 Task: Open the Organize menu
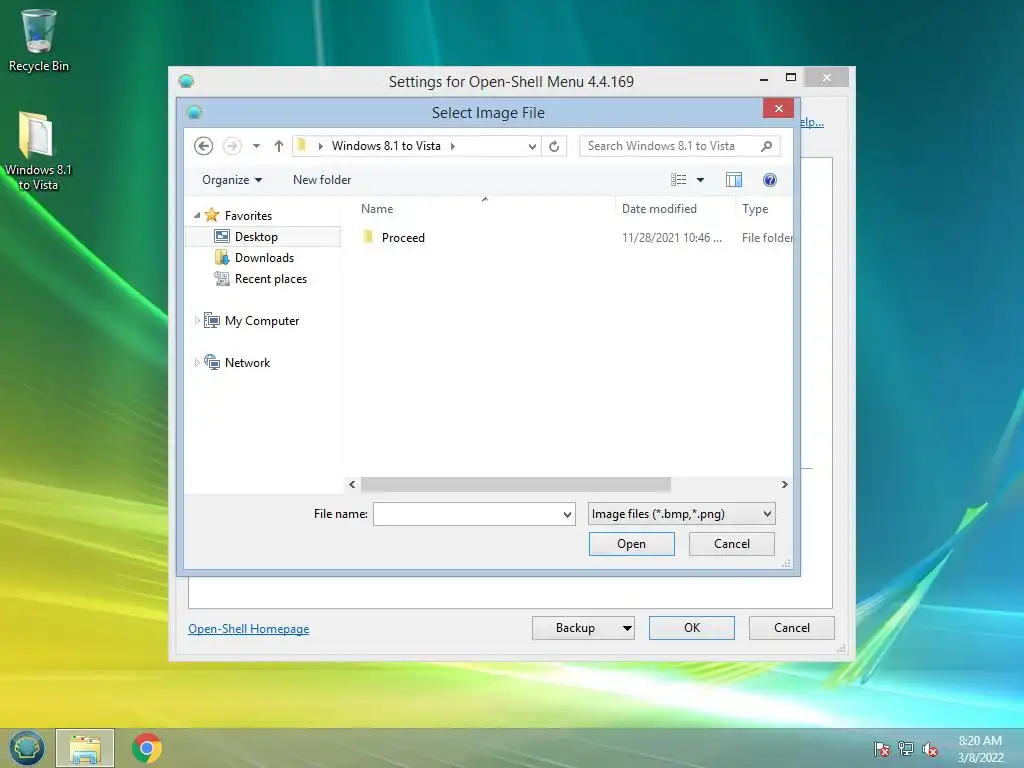pyautogui.click(x=232, y=180)
